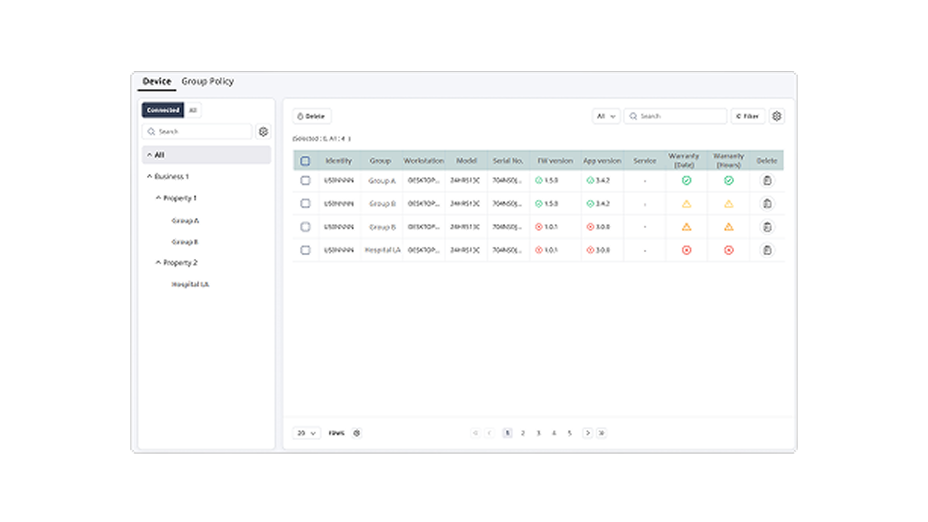This screenshot has width=928, height=522.
Task: Click the Filter button
Action: (747, 116)
